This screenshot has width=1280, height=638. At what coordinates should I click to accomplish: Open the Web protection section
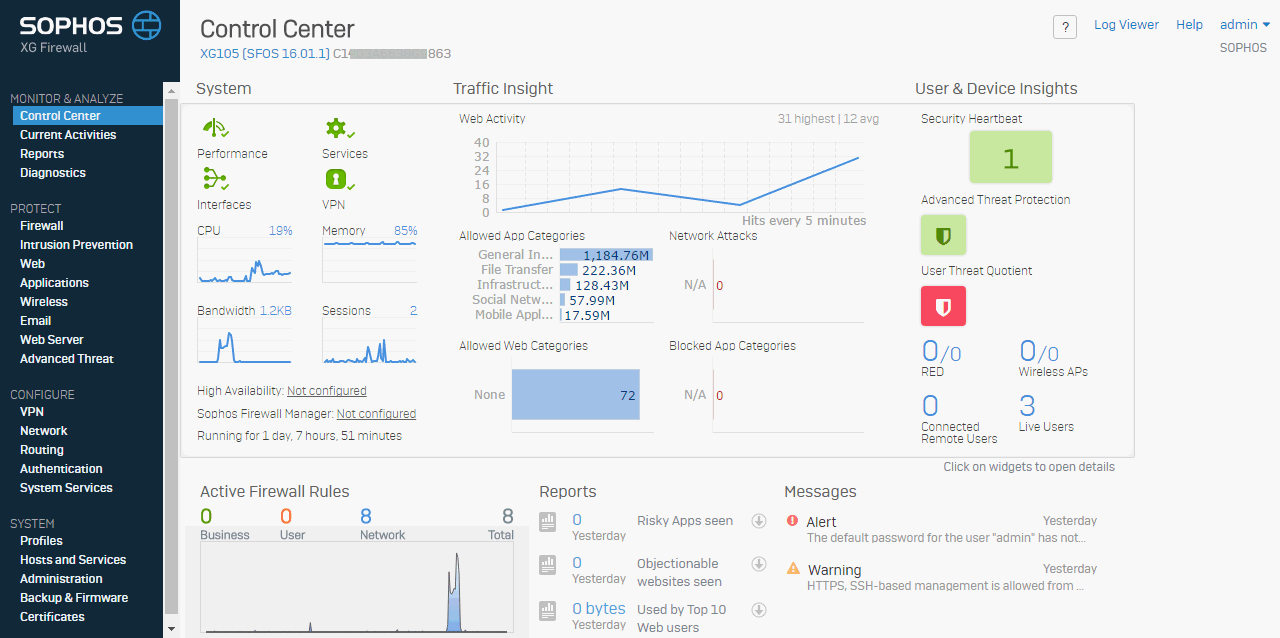(x=33, y=264)
